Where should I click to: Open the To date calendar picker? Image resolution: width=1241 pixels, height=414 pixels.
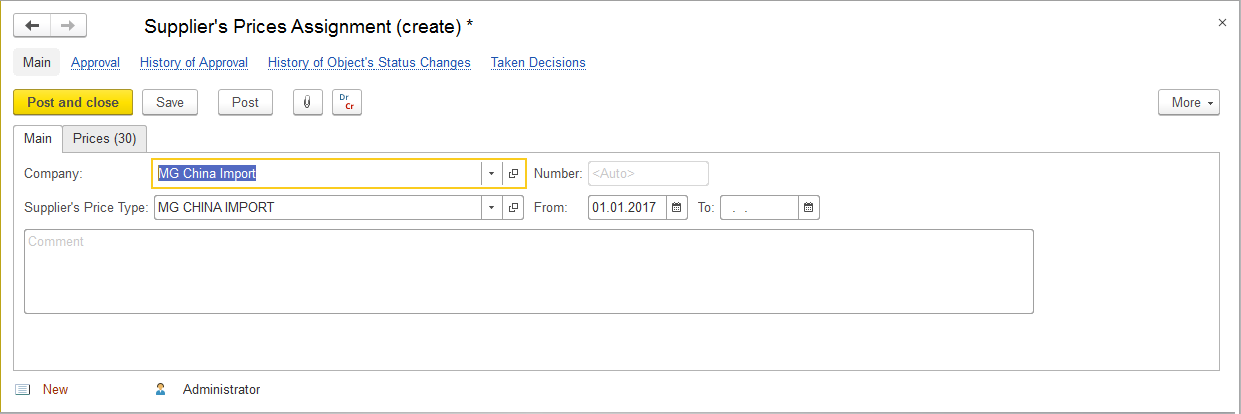pyautogui.click(x=809, y=208)
